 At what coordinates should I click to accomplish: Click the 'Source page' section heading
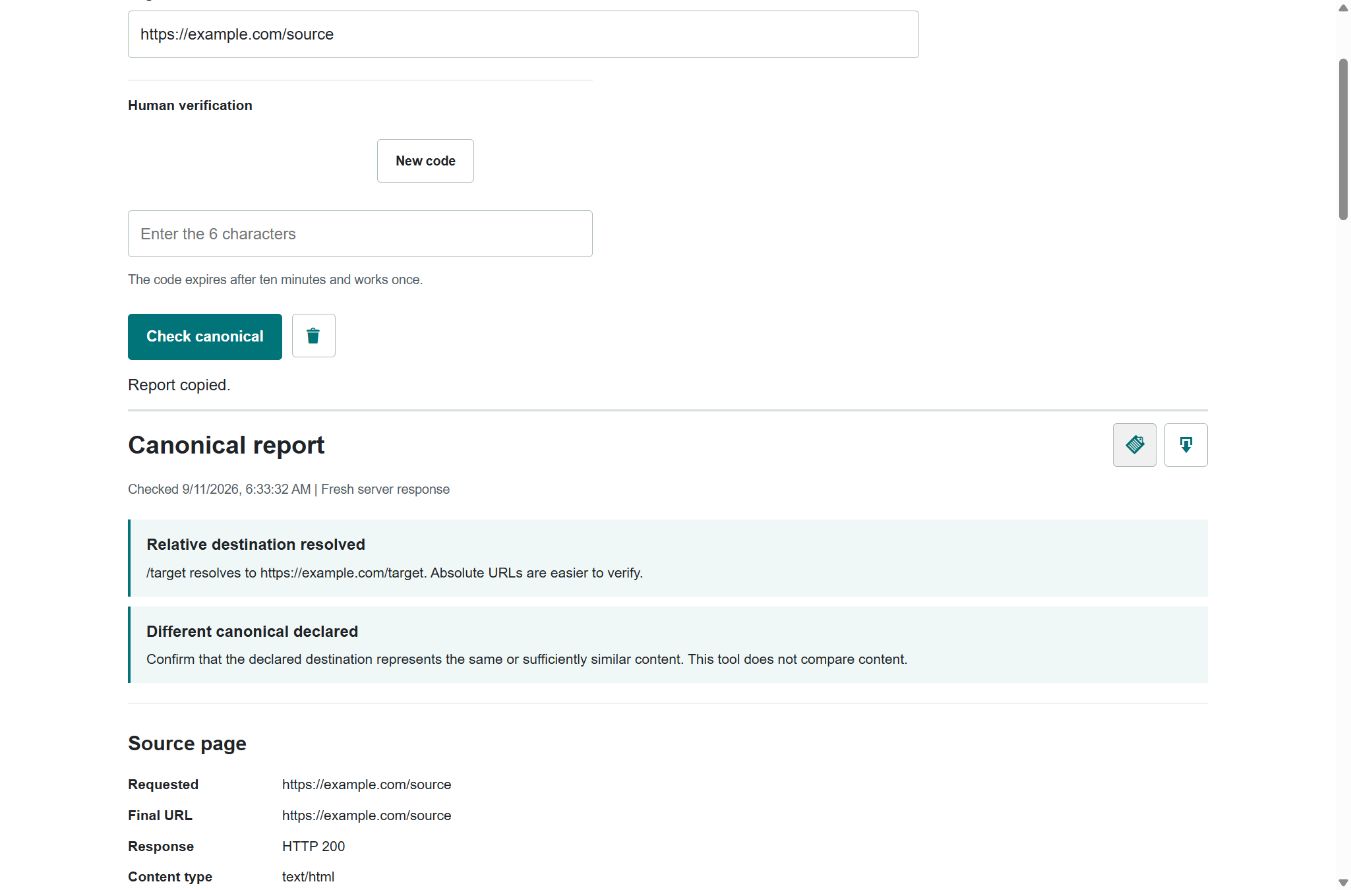pyautogui.click(x=187, y=744)
